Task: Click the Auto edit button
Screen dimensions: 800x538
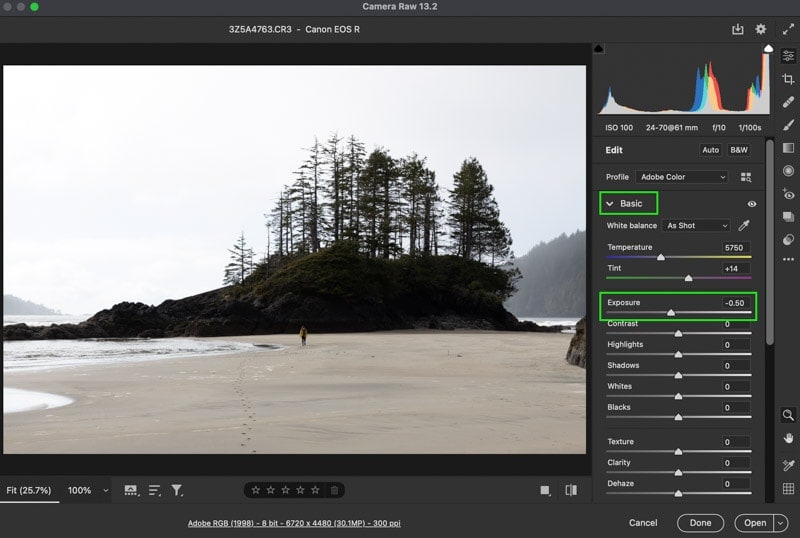Action: [x=710, y=150]
